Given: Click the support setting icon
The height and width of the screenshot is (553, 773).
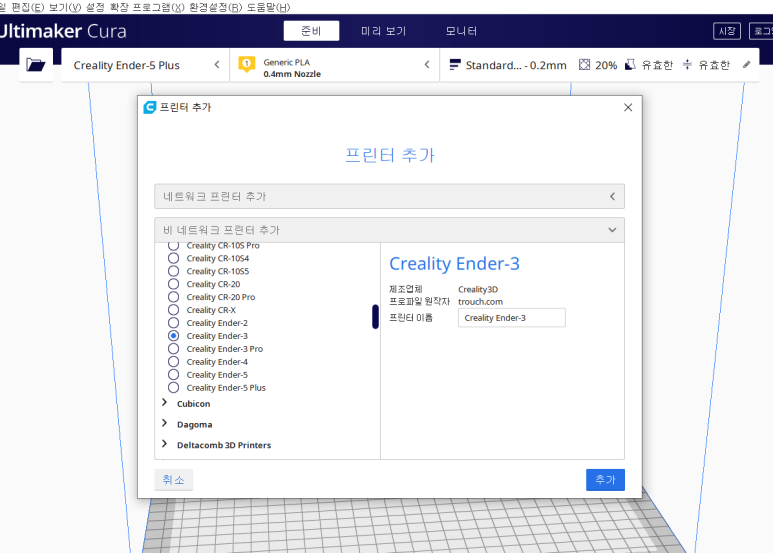Looking at the screenshot, I should click(x=630, y=65).
